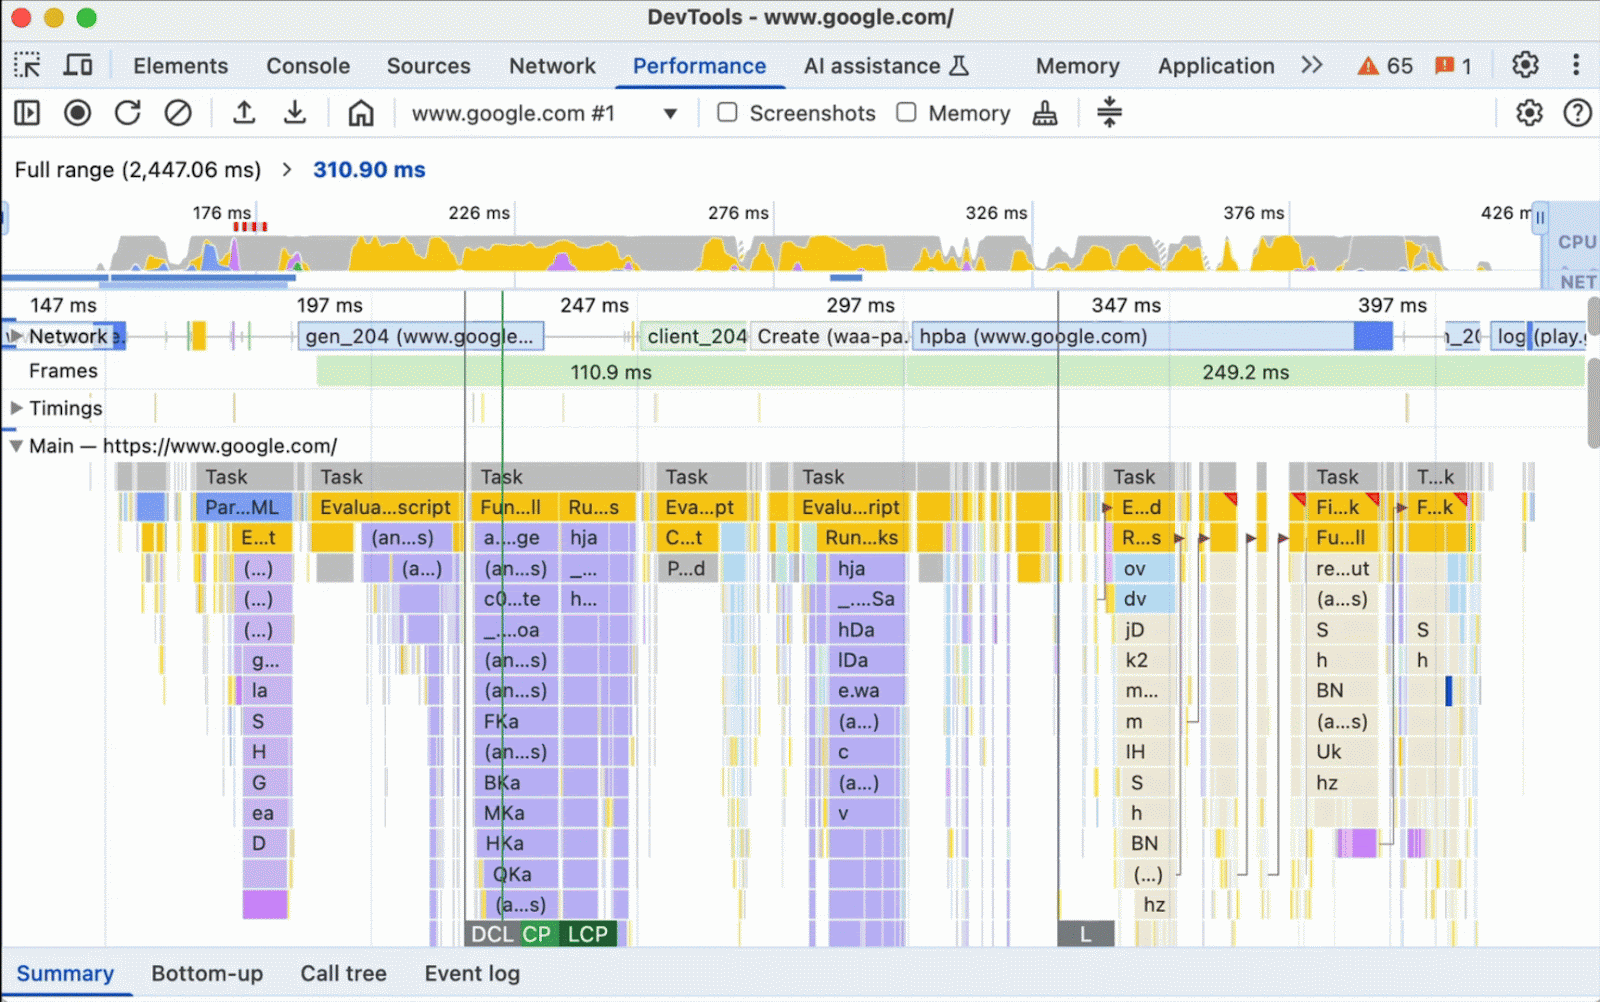1600x1002 pixels.
Task: Click the issues counter showing 1
Action: click(1453, 66)
